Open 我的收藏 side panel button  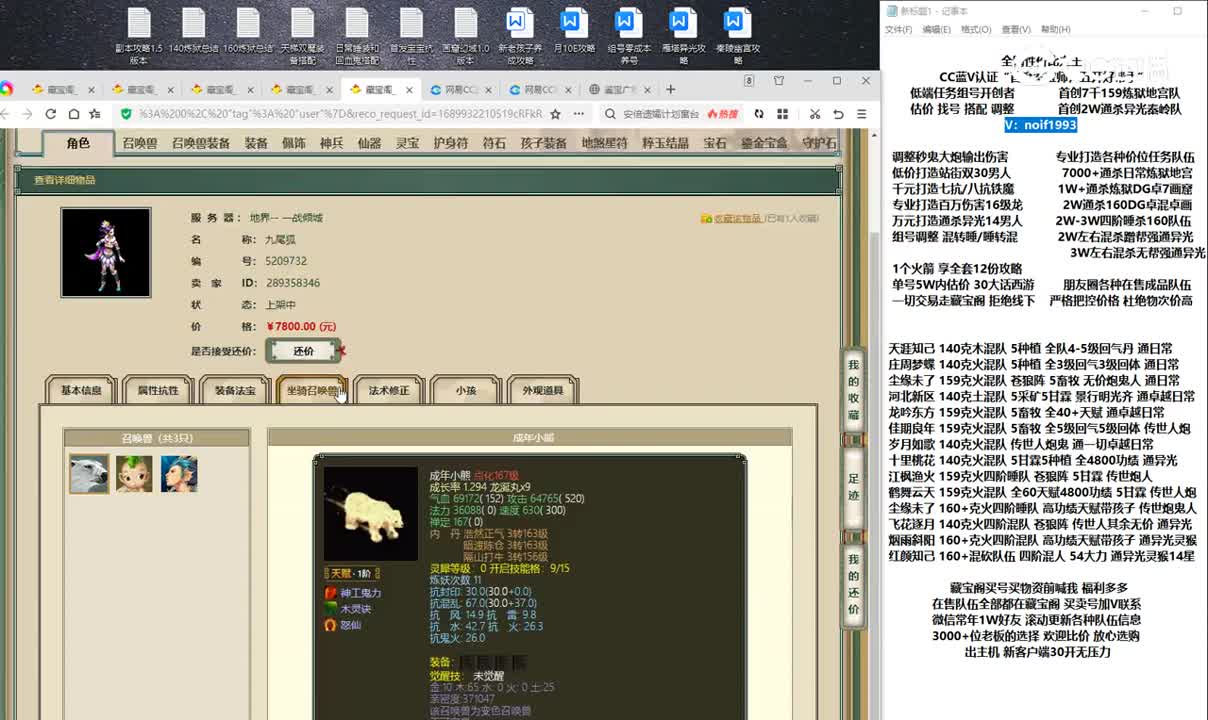pos(853,390)
